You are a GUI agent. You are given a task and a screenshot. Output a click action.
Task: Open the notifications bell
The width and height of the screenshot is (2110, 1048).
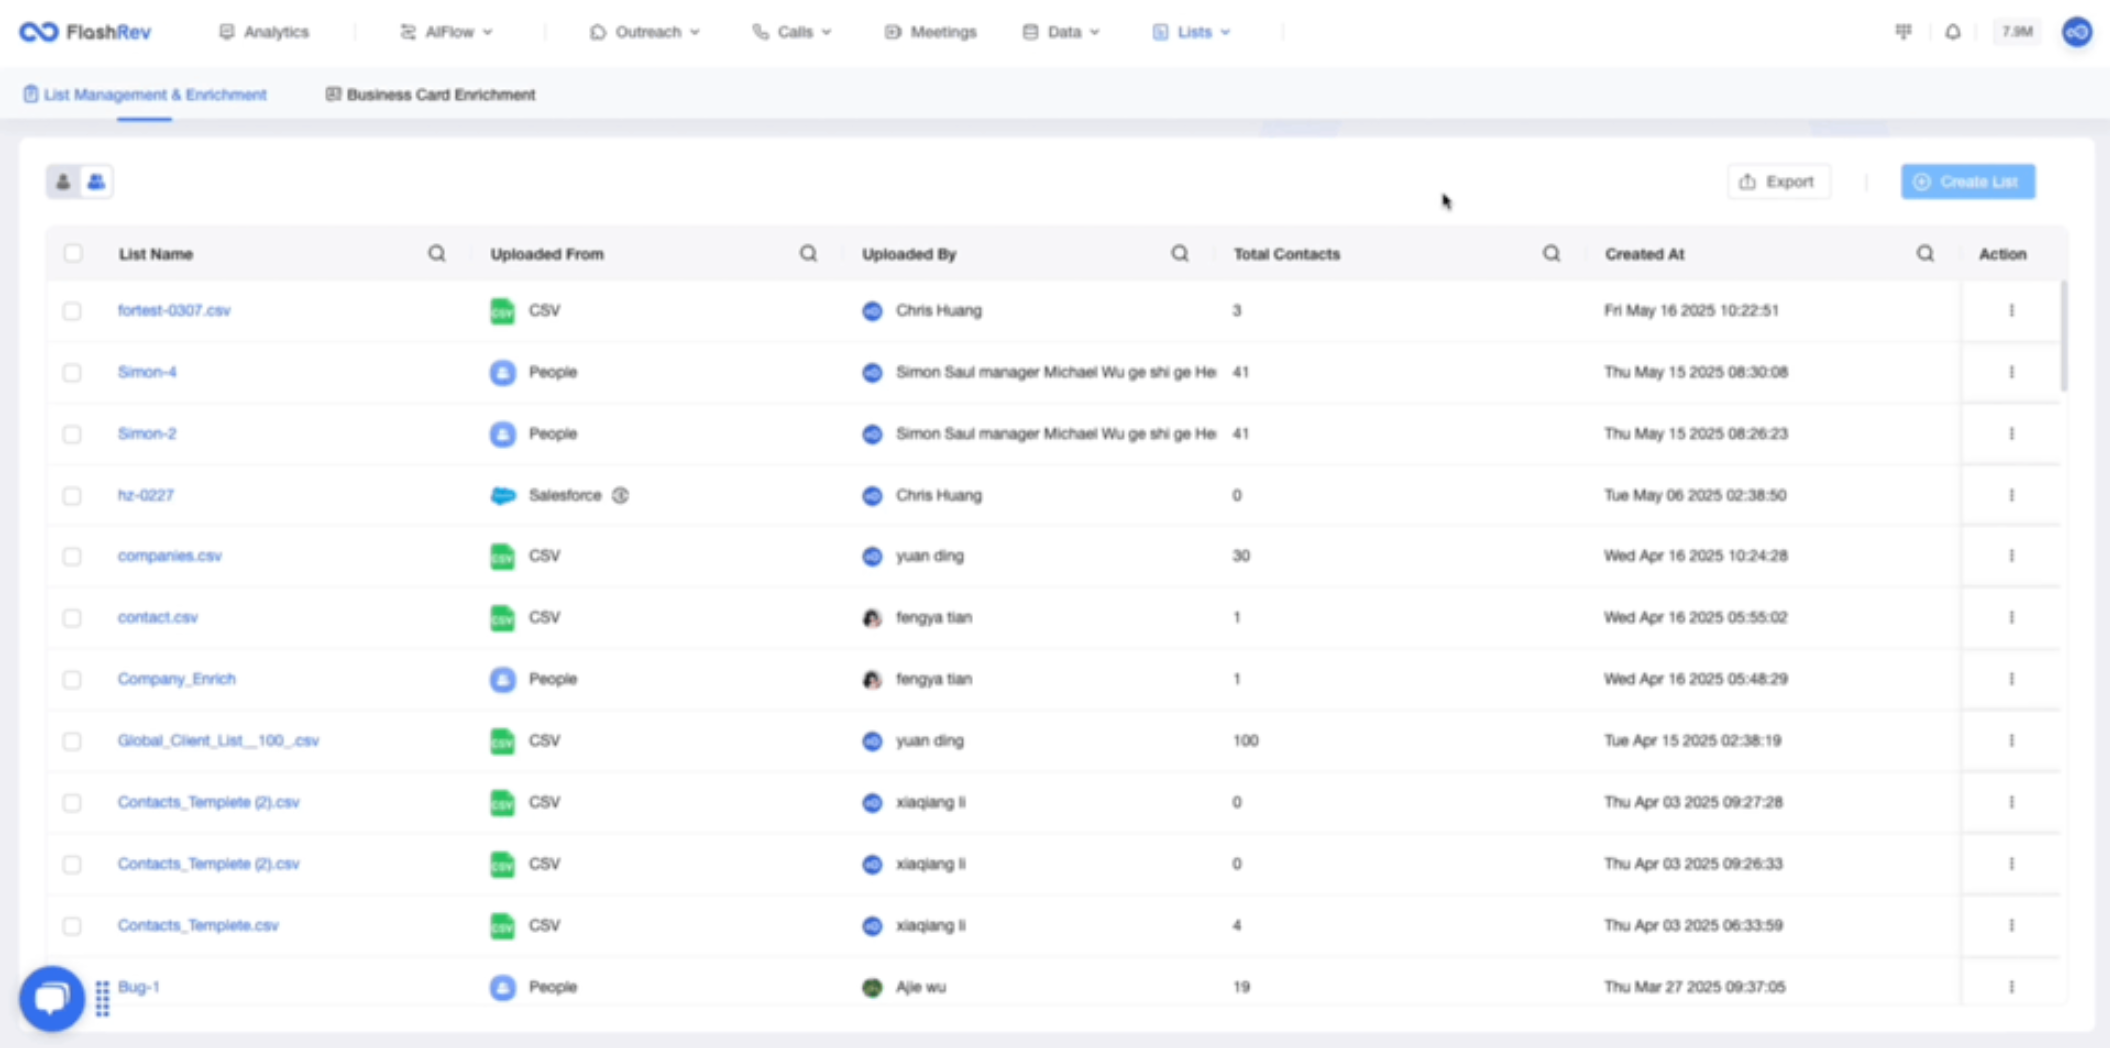pos(1952,32)
